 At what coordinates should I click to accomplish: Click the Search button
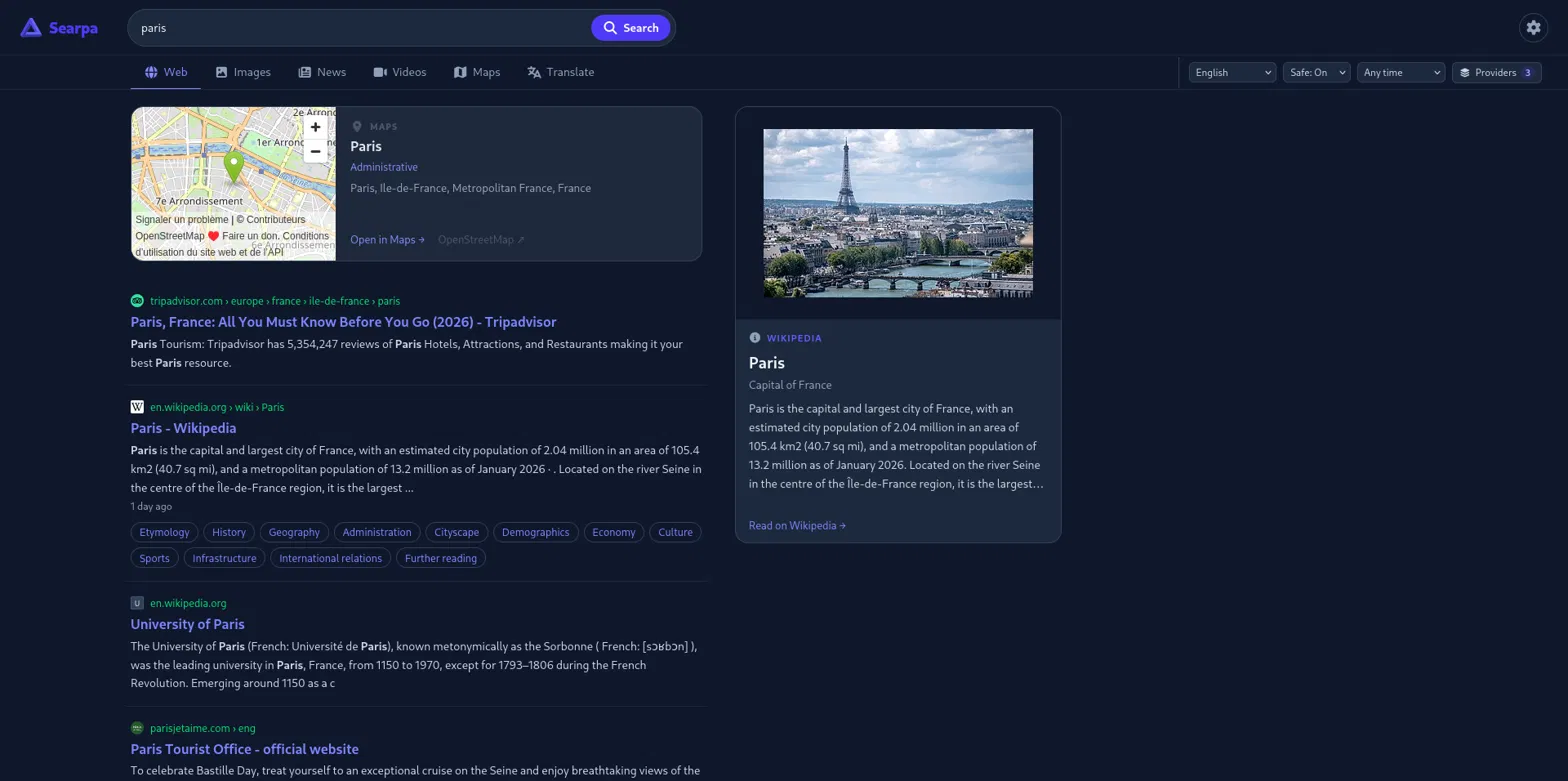click(630, 28)
